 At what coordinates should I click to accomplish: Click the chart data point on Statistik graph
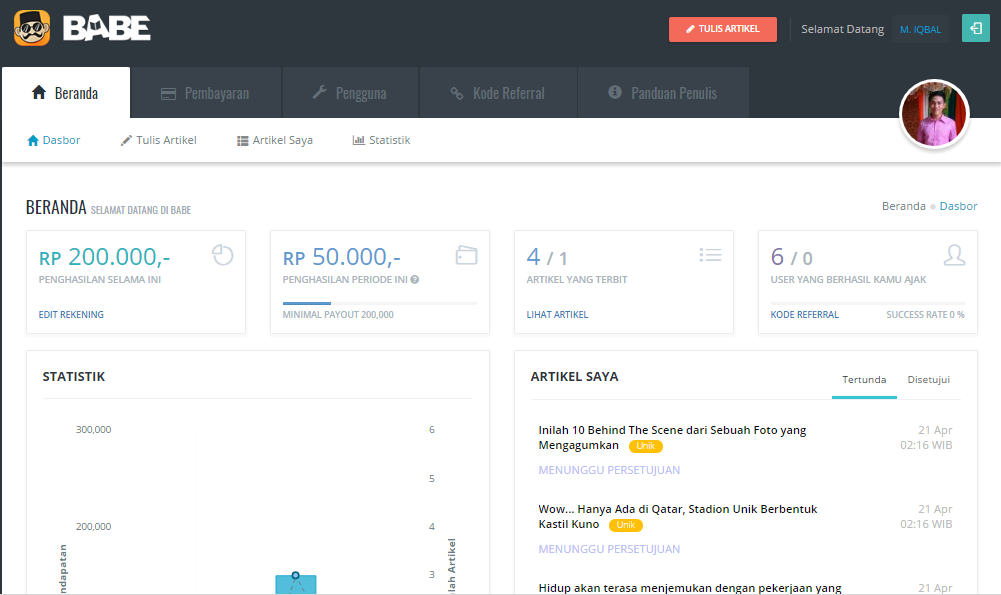point(295,575)
